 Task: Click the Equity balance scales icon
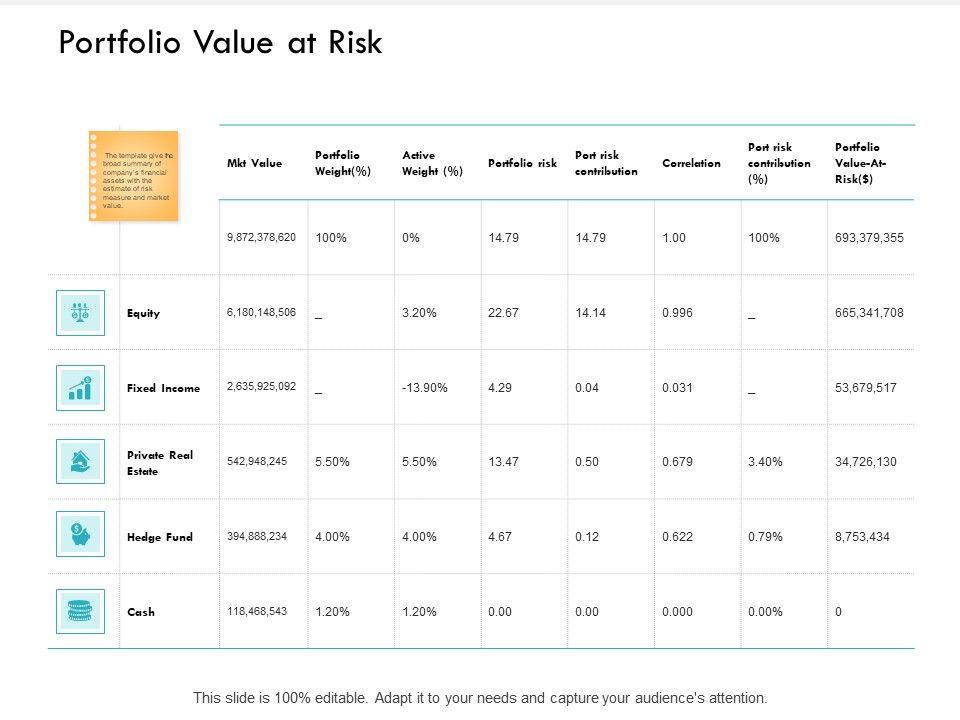coord(81,313)
